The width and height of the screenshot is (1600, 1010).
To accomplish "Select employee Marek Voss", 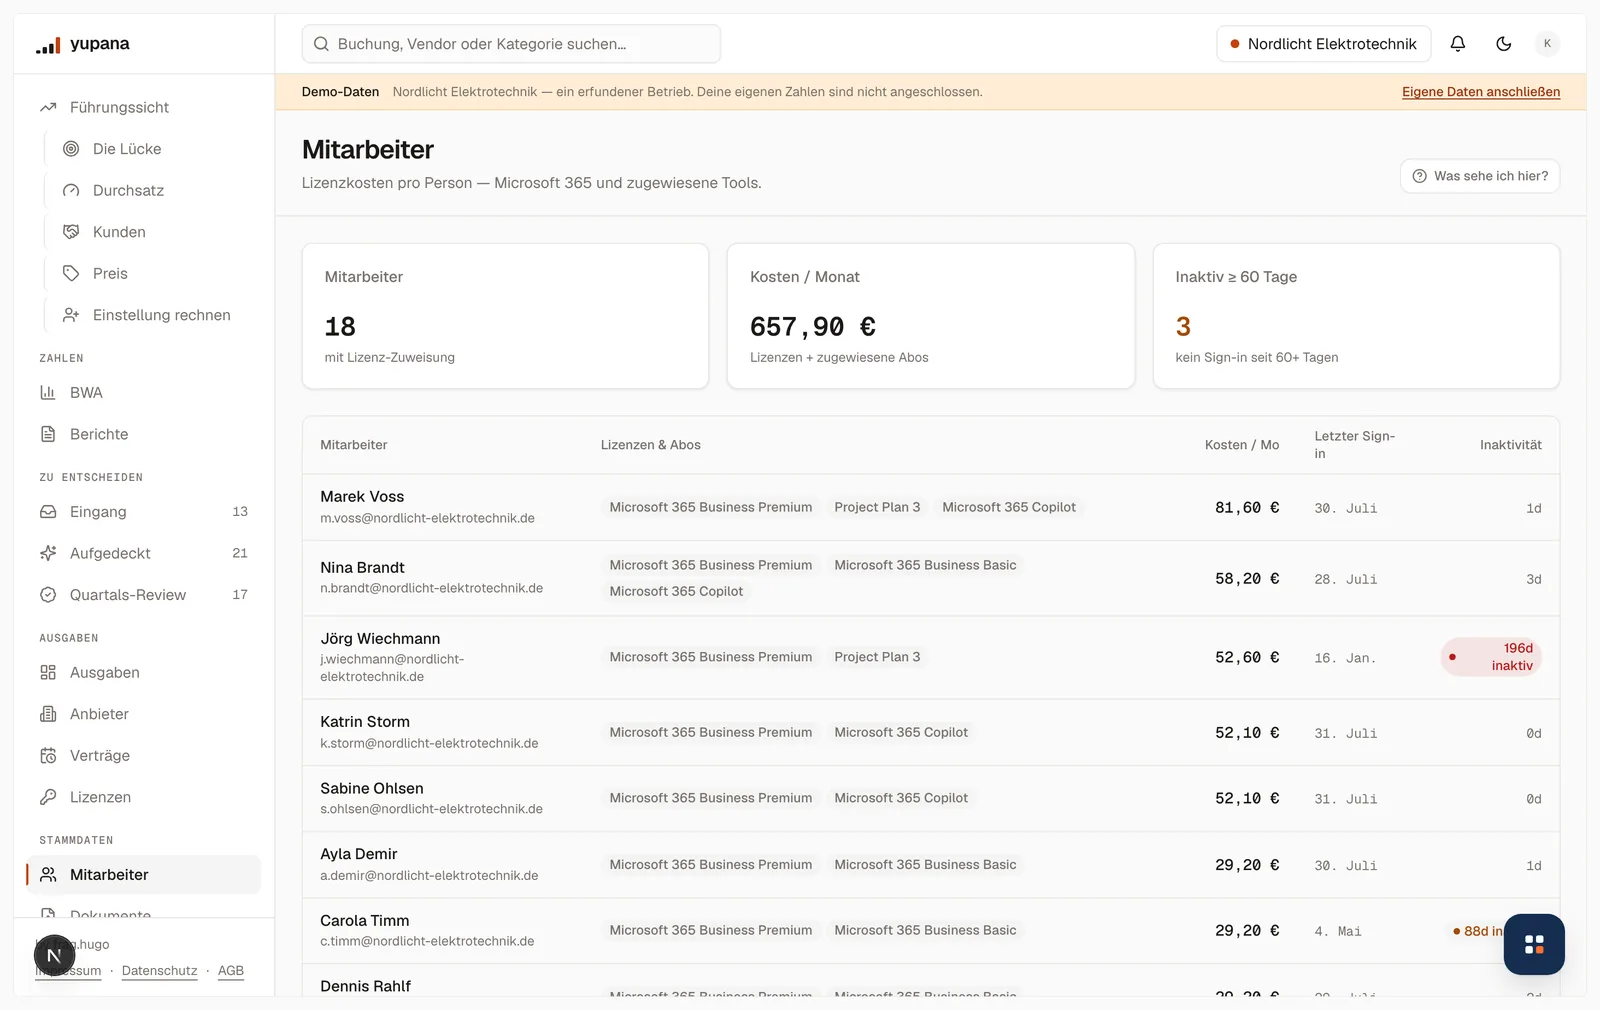I will 362,497.
